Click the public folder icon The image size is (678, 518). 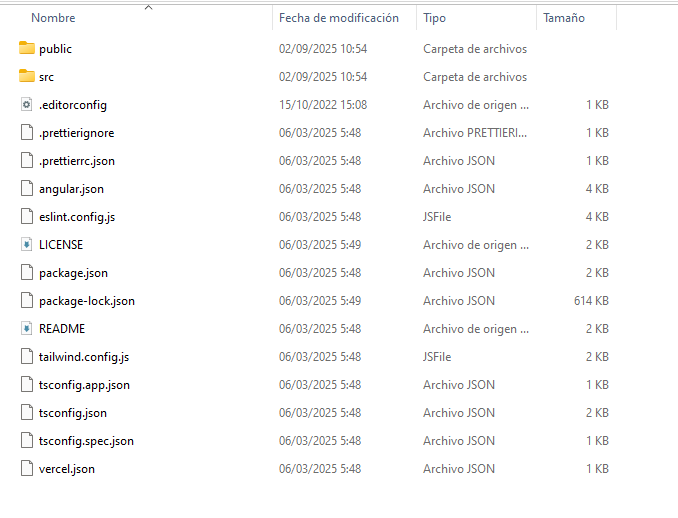click(27, 48)
